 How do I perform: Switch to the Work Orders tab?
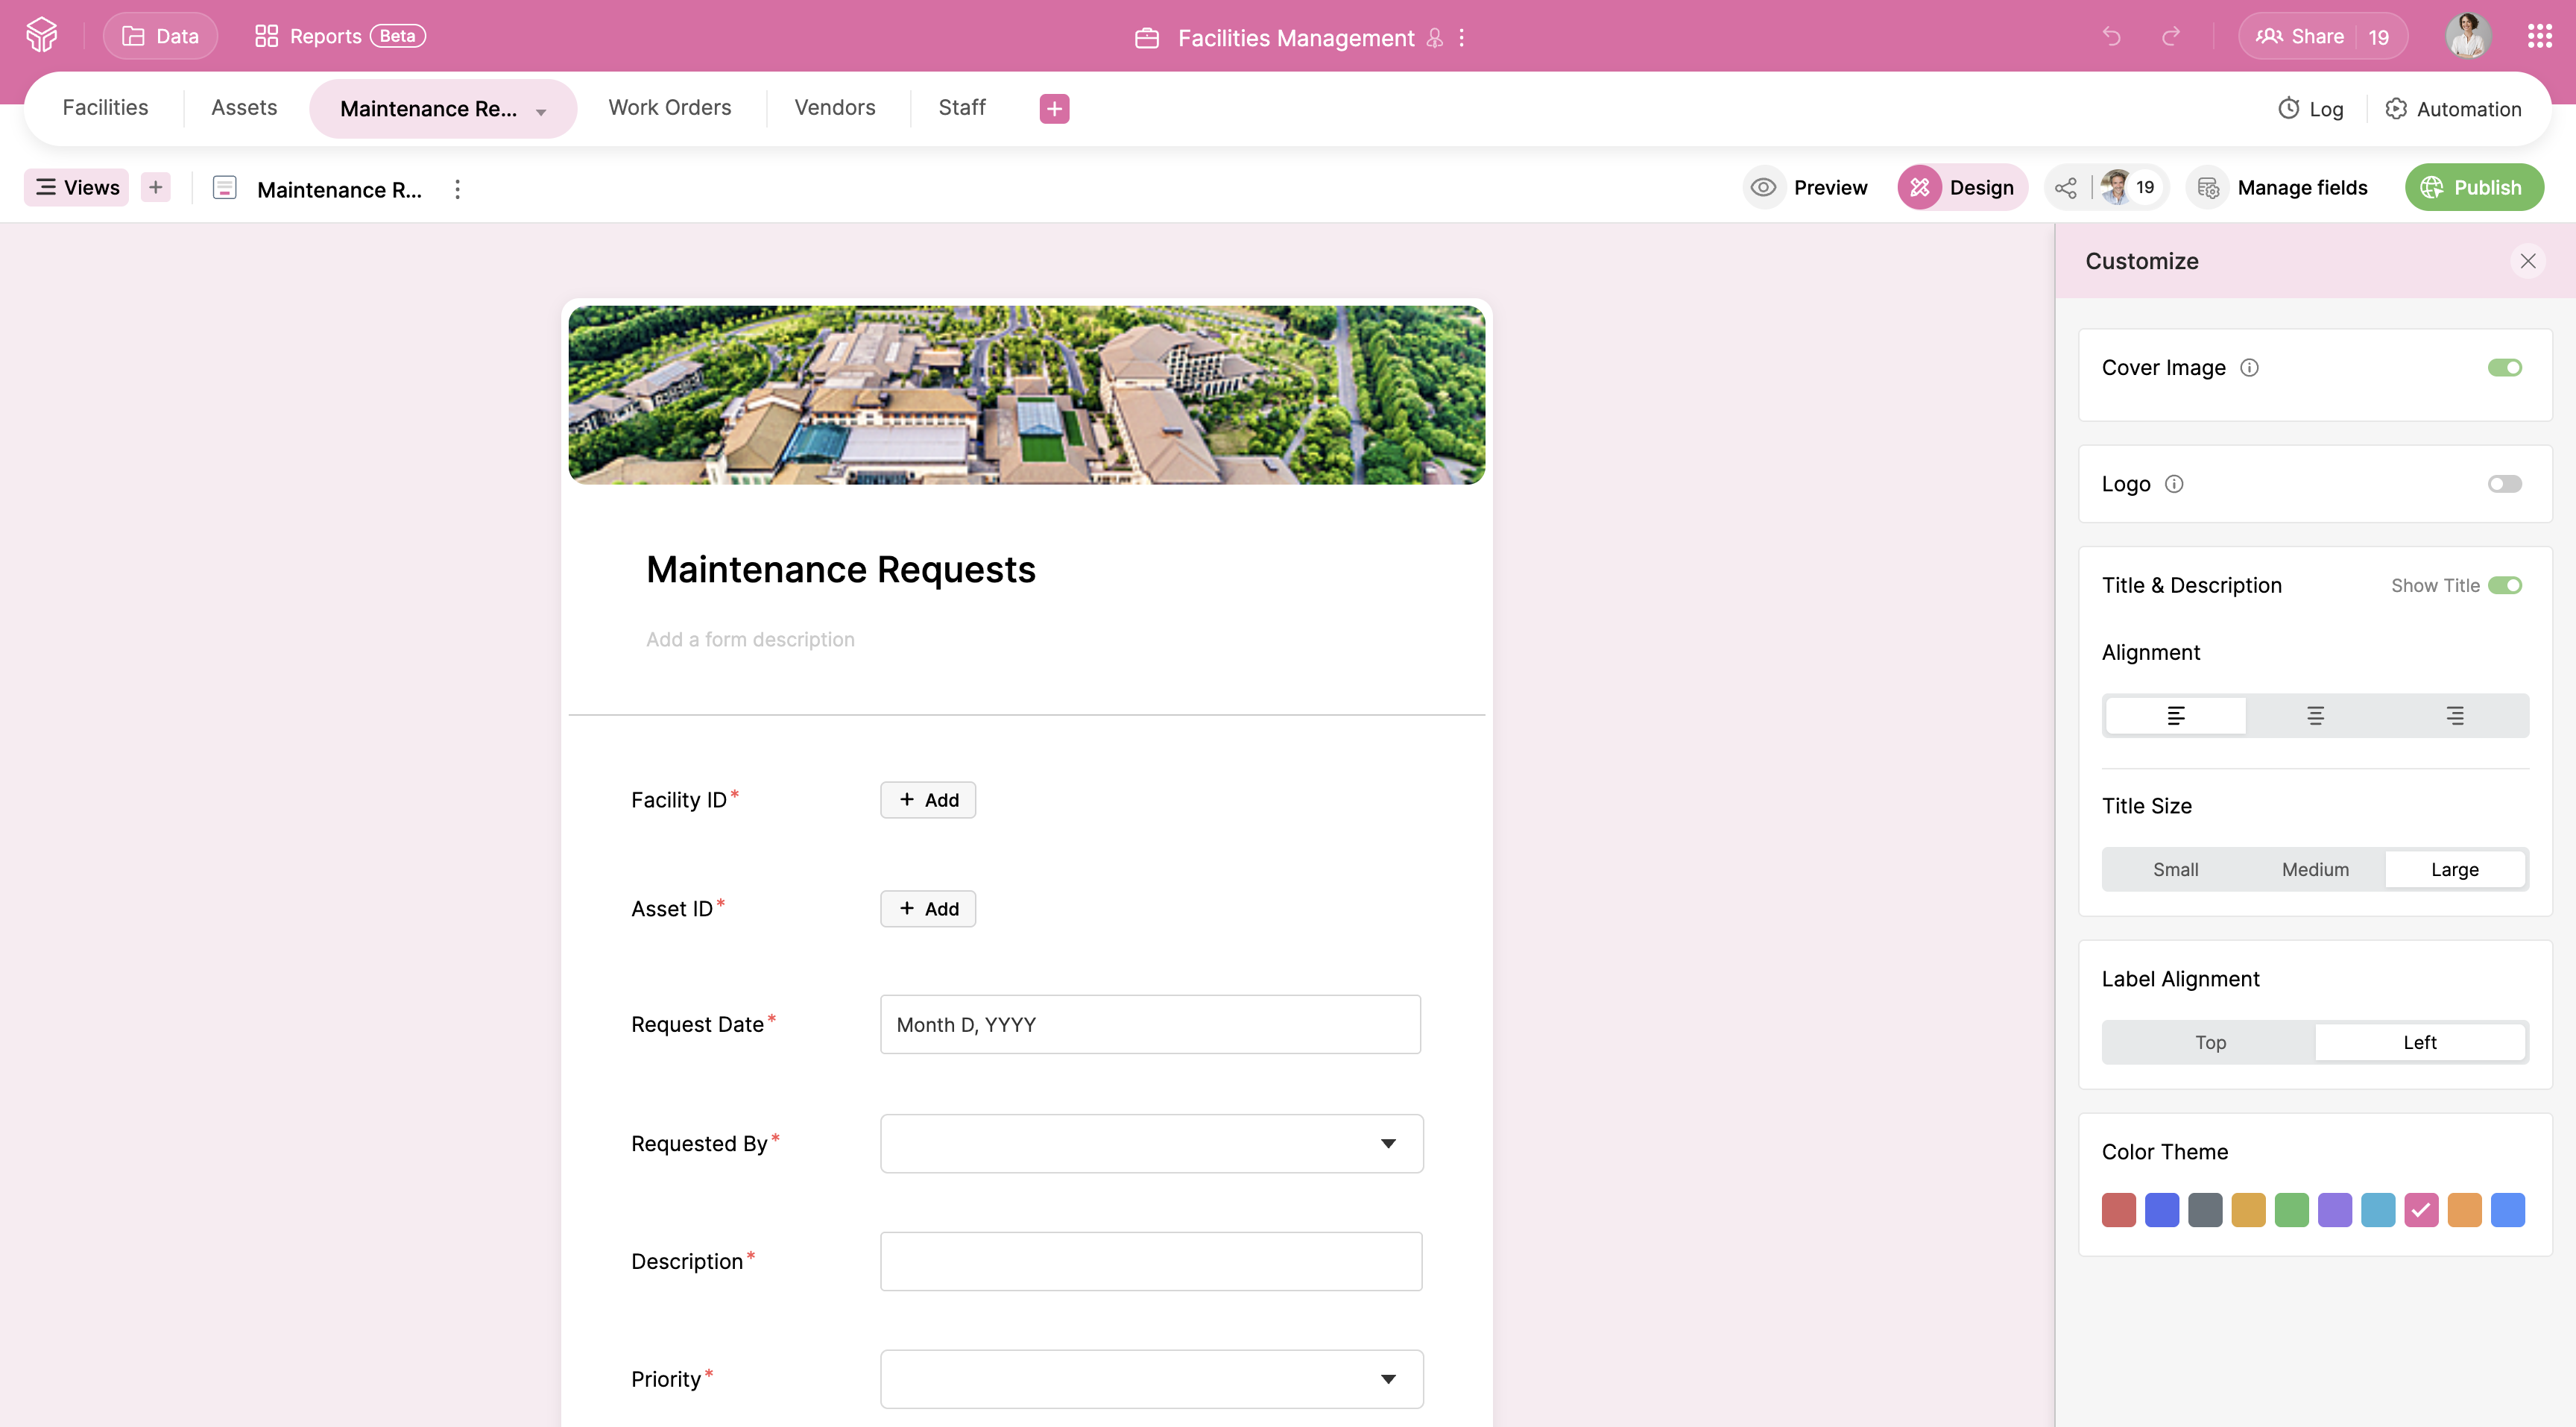click(669, 108)
